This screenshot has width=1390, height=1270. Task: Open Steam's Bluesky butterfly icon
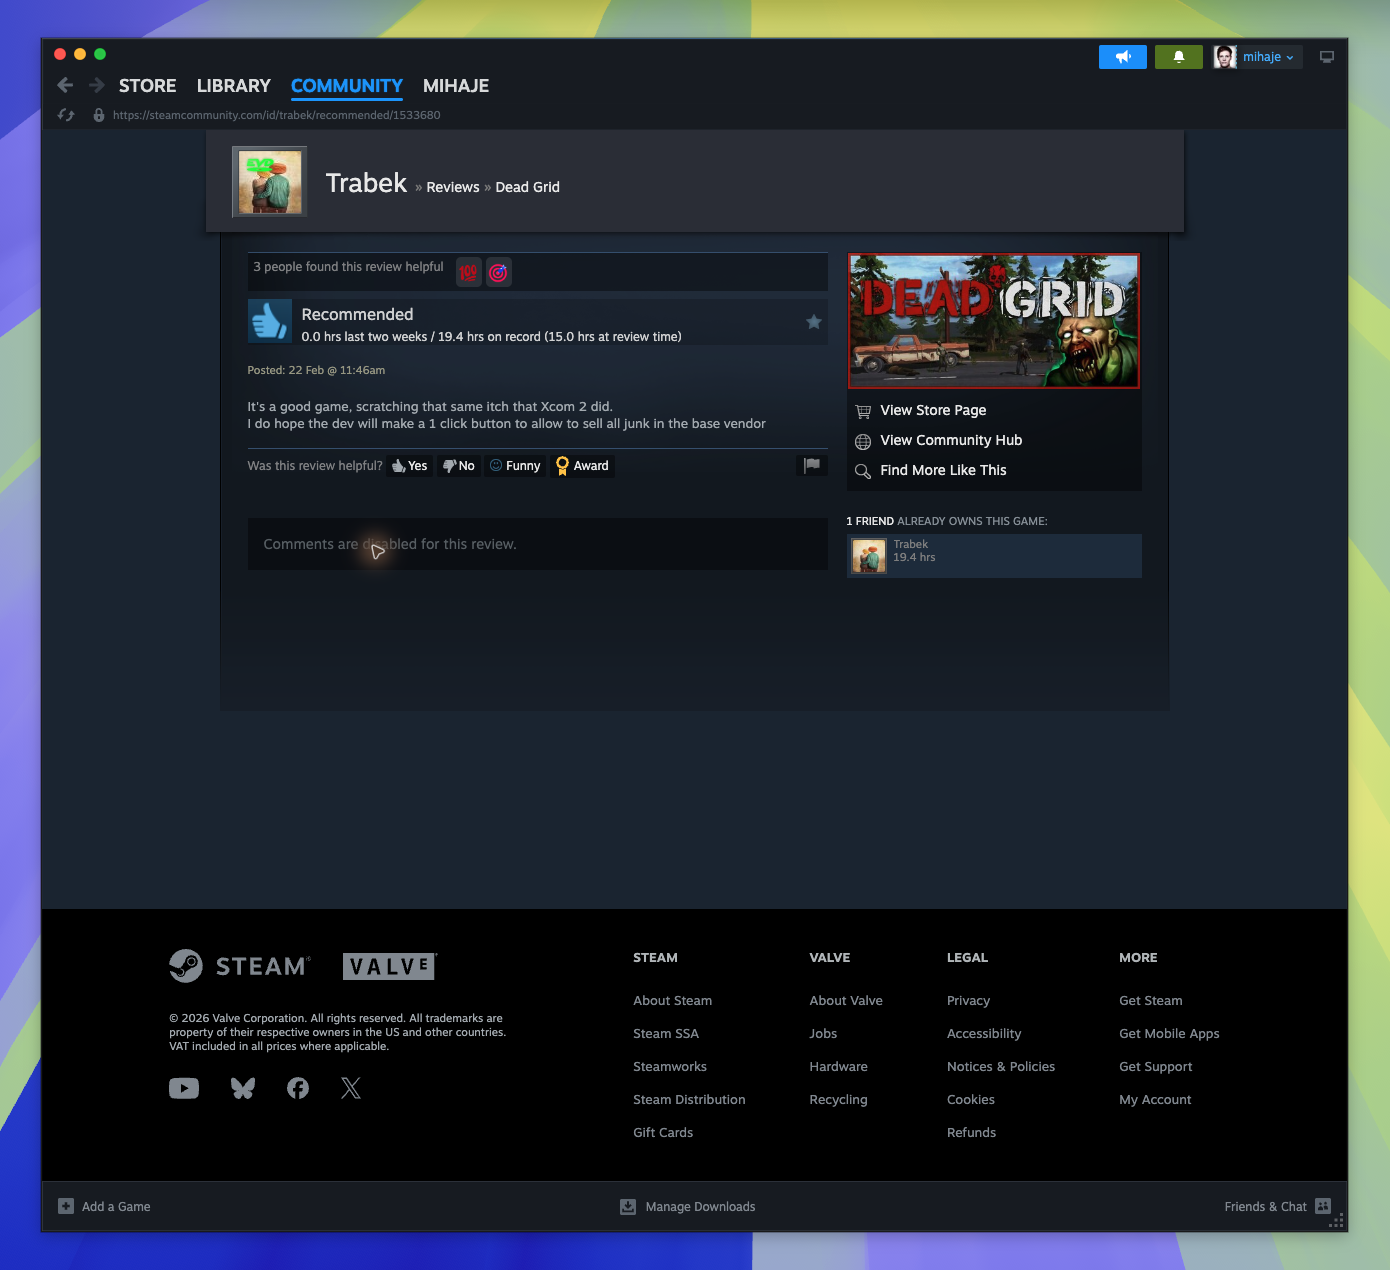tap(243, 1088)
